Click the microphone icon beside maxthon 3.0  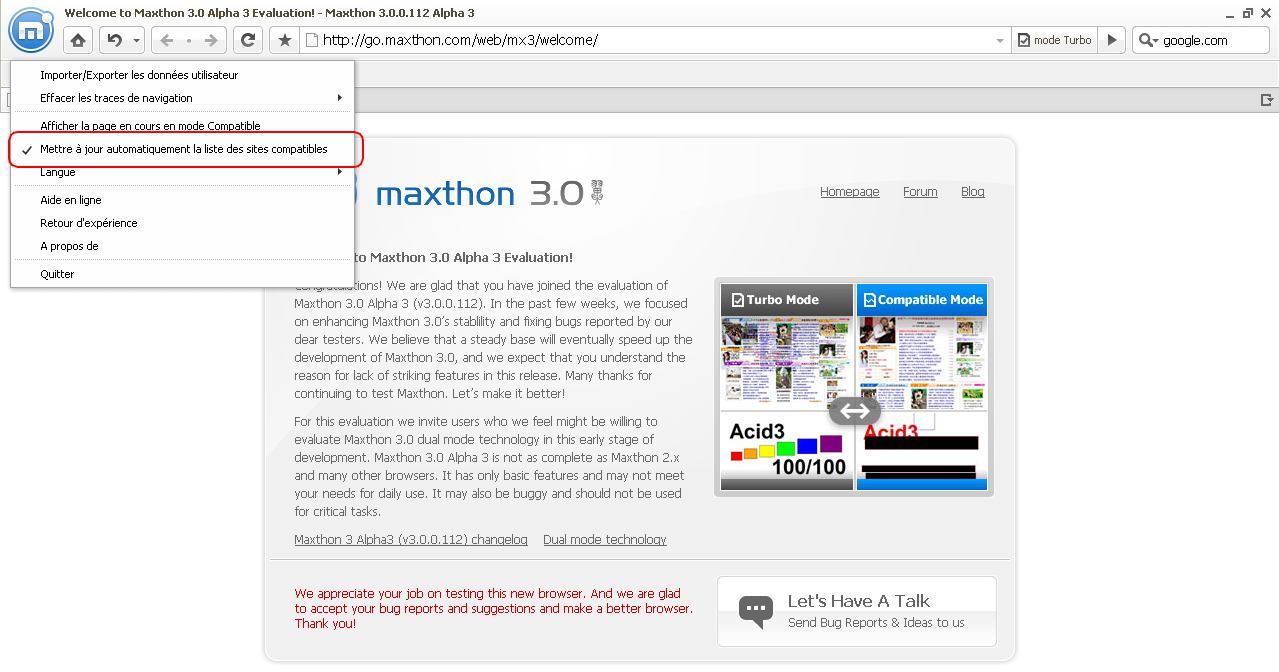coord(597,192)
